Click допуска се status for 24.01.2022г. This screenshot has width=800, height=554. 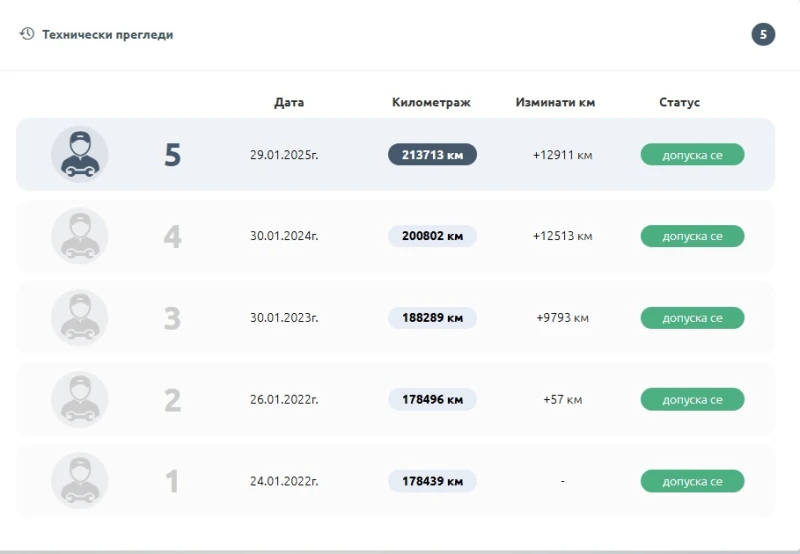[692, 481]
